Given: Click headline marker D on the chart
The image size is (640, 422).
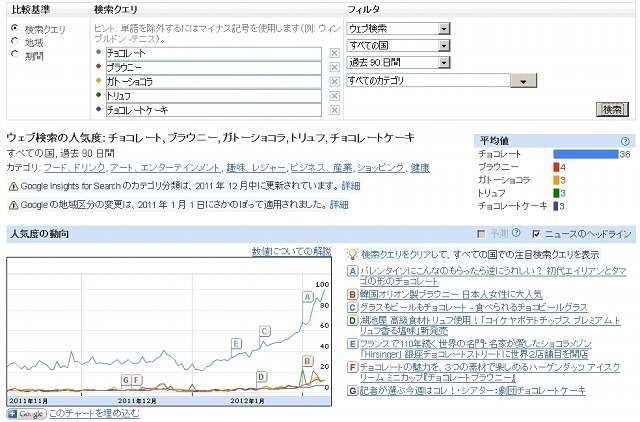Looking at the screenshot, I should tap(261, 377).
